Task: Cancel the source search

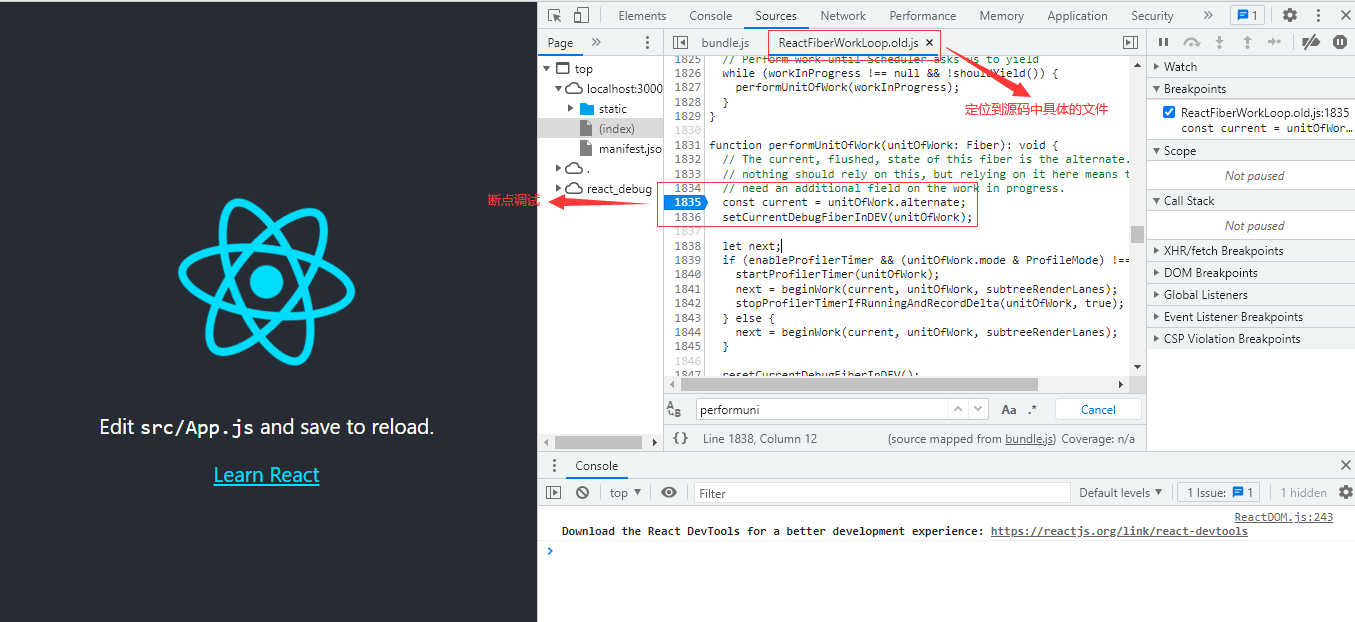Action: pos(1098,409)
